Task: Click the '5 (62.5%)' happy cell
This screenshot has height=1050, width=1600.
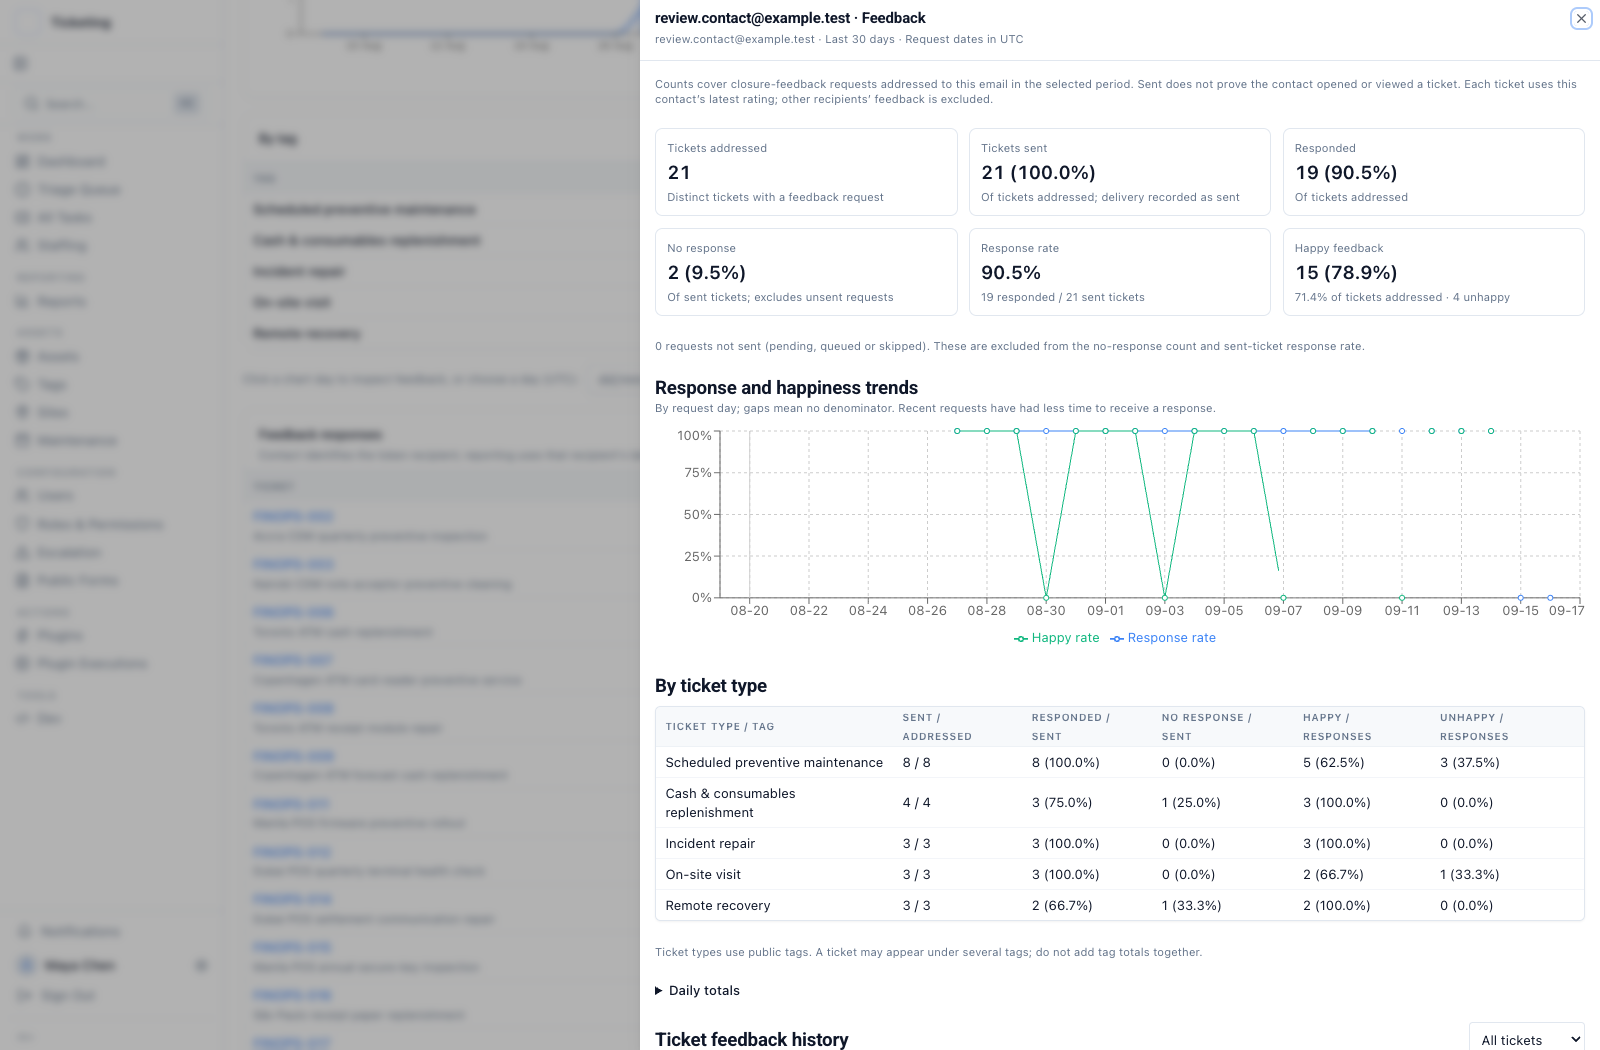Action: tap(1334, 763)
